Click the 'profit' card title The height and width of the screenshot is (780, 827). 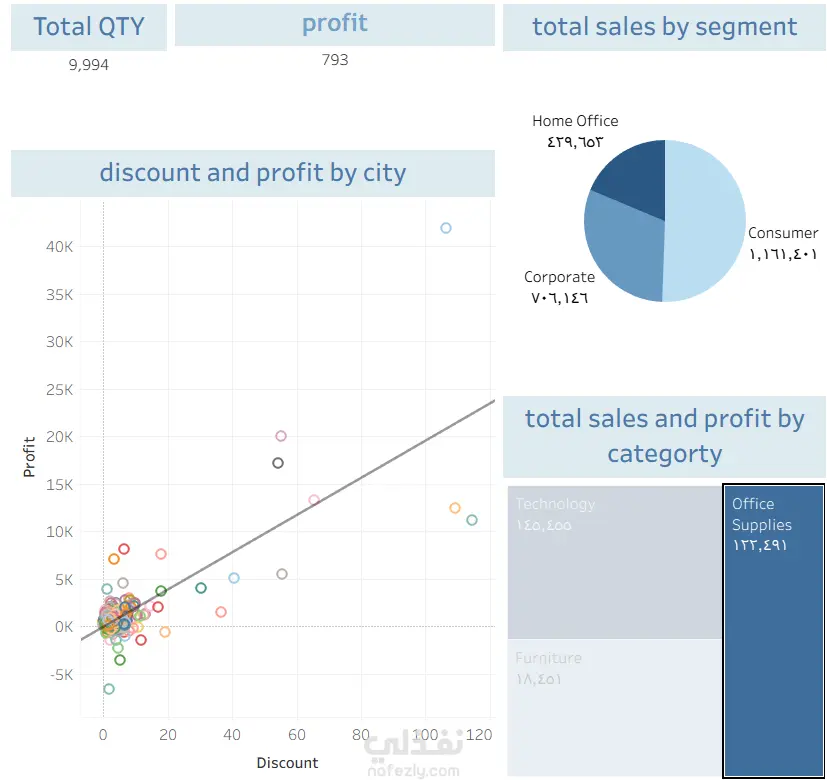(334, 23)
